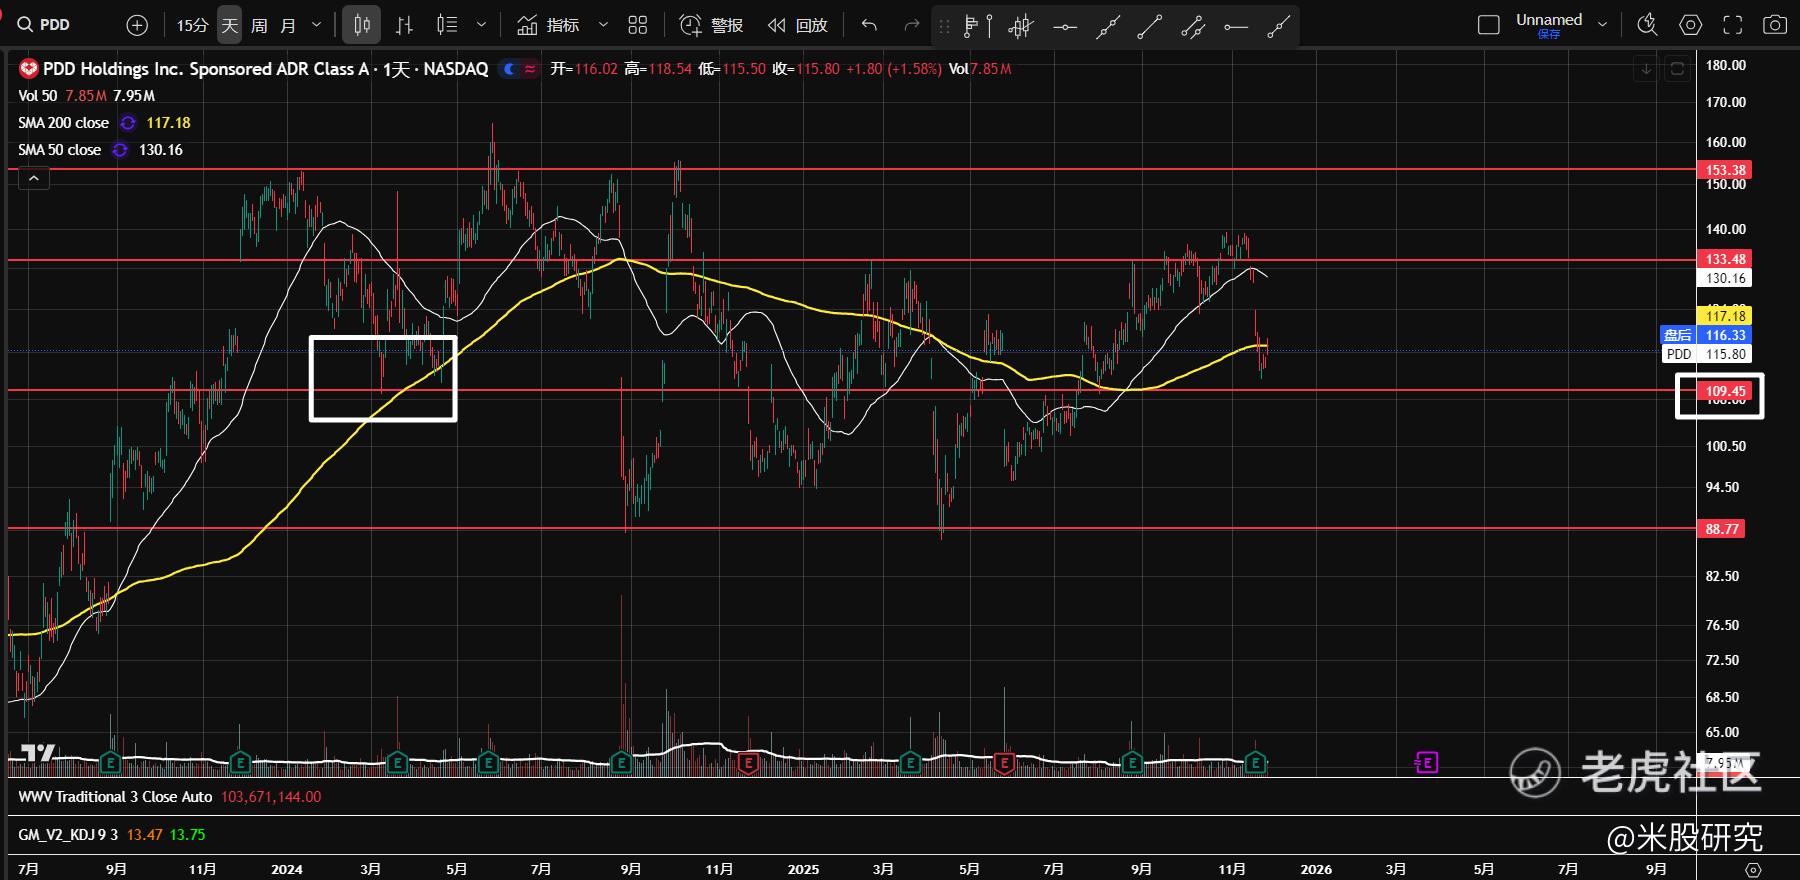
Task: Switch to the 周 weekly interval
Action: (259, 25)
